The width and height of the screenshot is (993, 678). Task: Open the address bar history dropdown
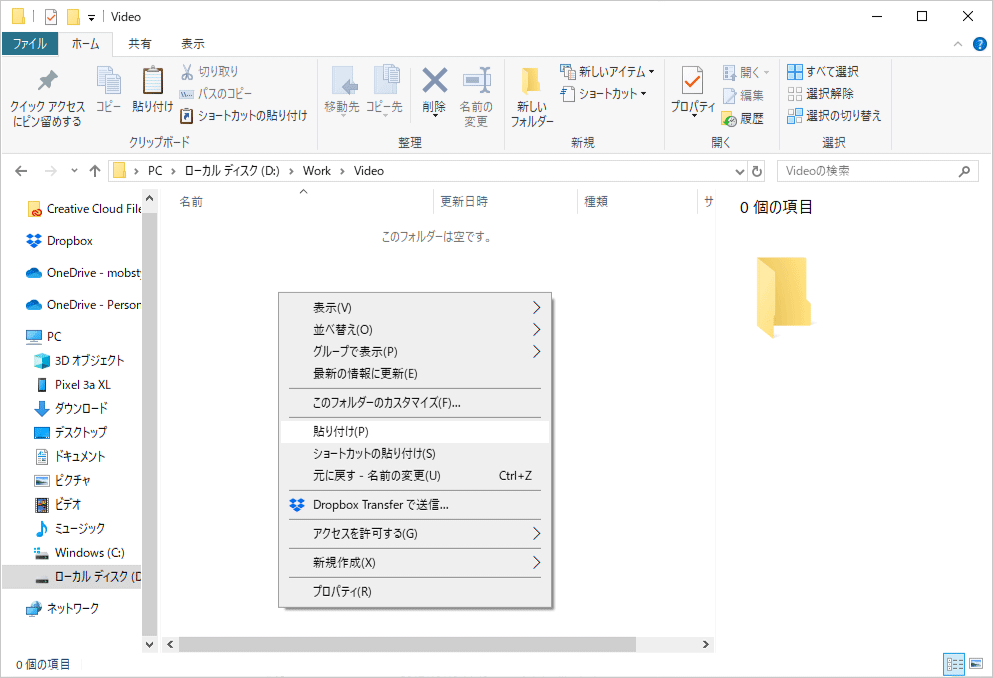[x=739, y=171]
